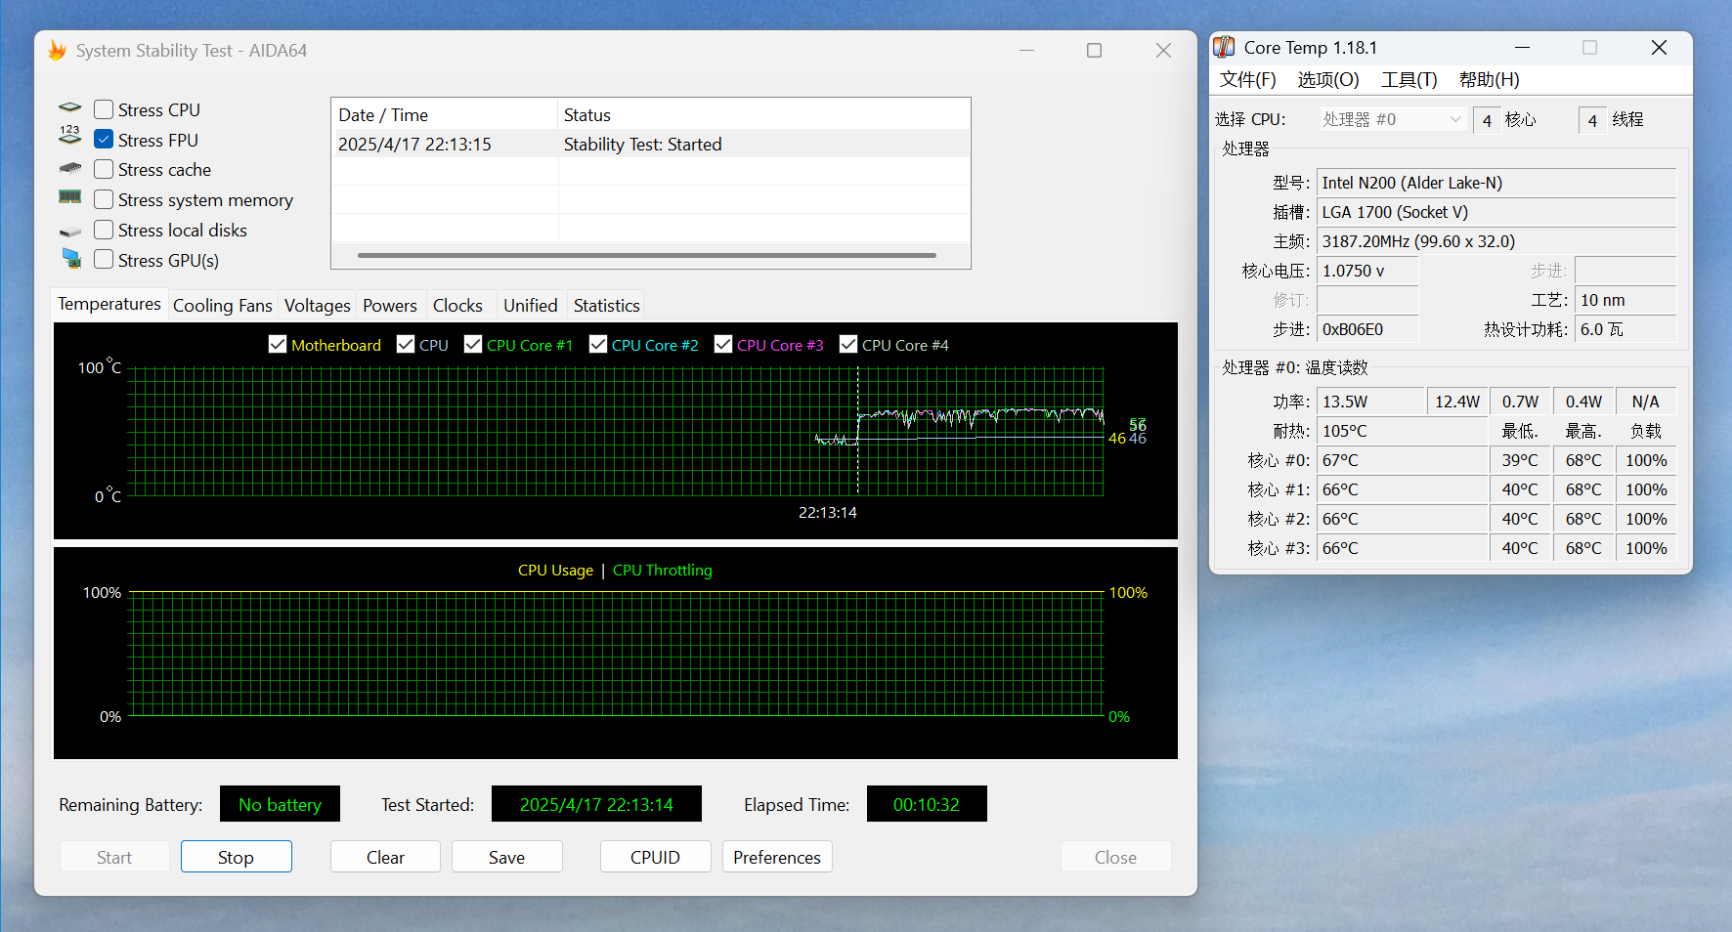1732x932 pixels.
Task: Open the 帮助(H) menu in Core Temp
Action: [1489, 79]
